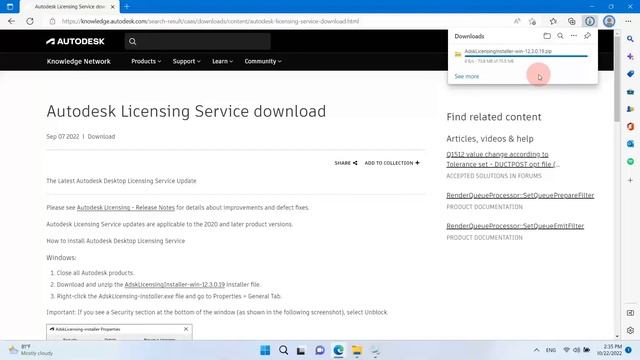
Task: Open Office icon in Edge sidebar
Action: click(x=630, y=127)
